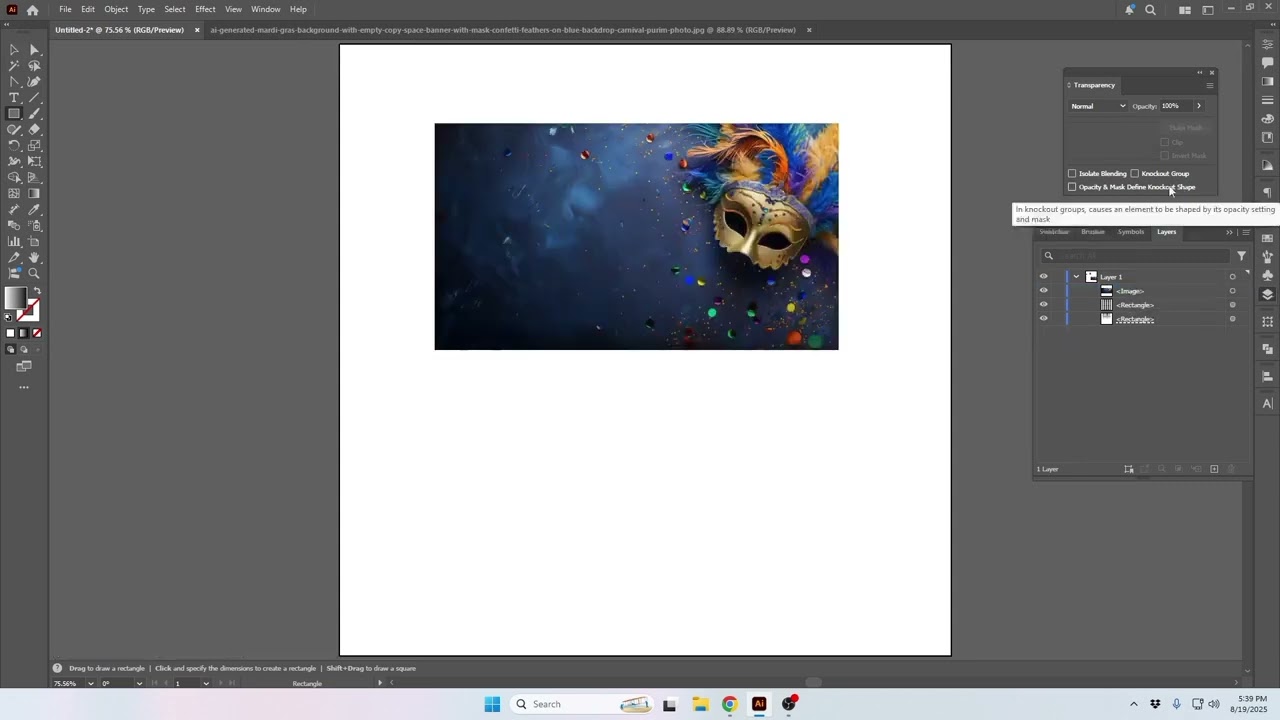Open the blending mode Normal dropdown
The height and width of the screenshot is (720, 1280).
click(x=1098, y=106)
